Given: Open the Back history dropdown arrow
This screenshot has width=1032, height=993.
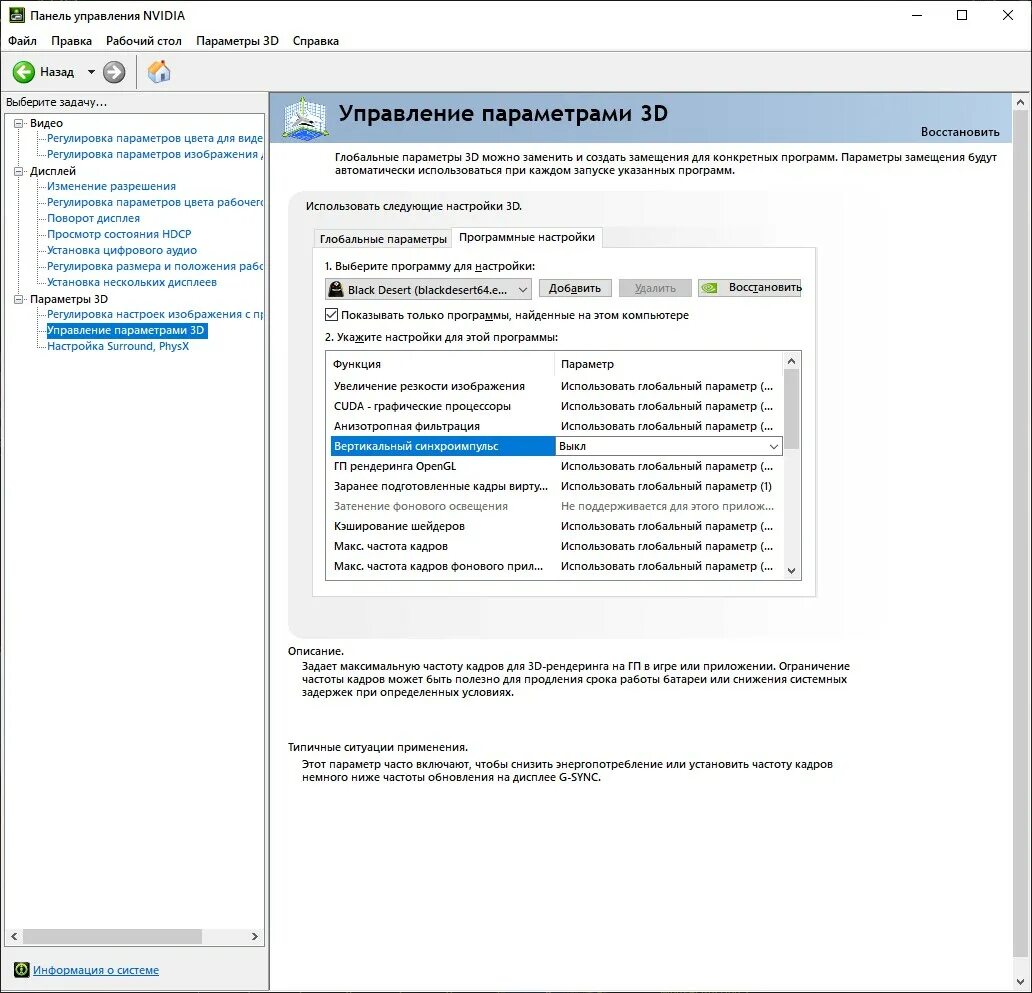Looking at the screenshot, I should click(91, 72).
